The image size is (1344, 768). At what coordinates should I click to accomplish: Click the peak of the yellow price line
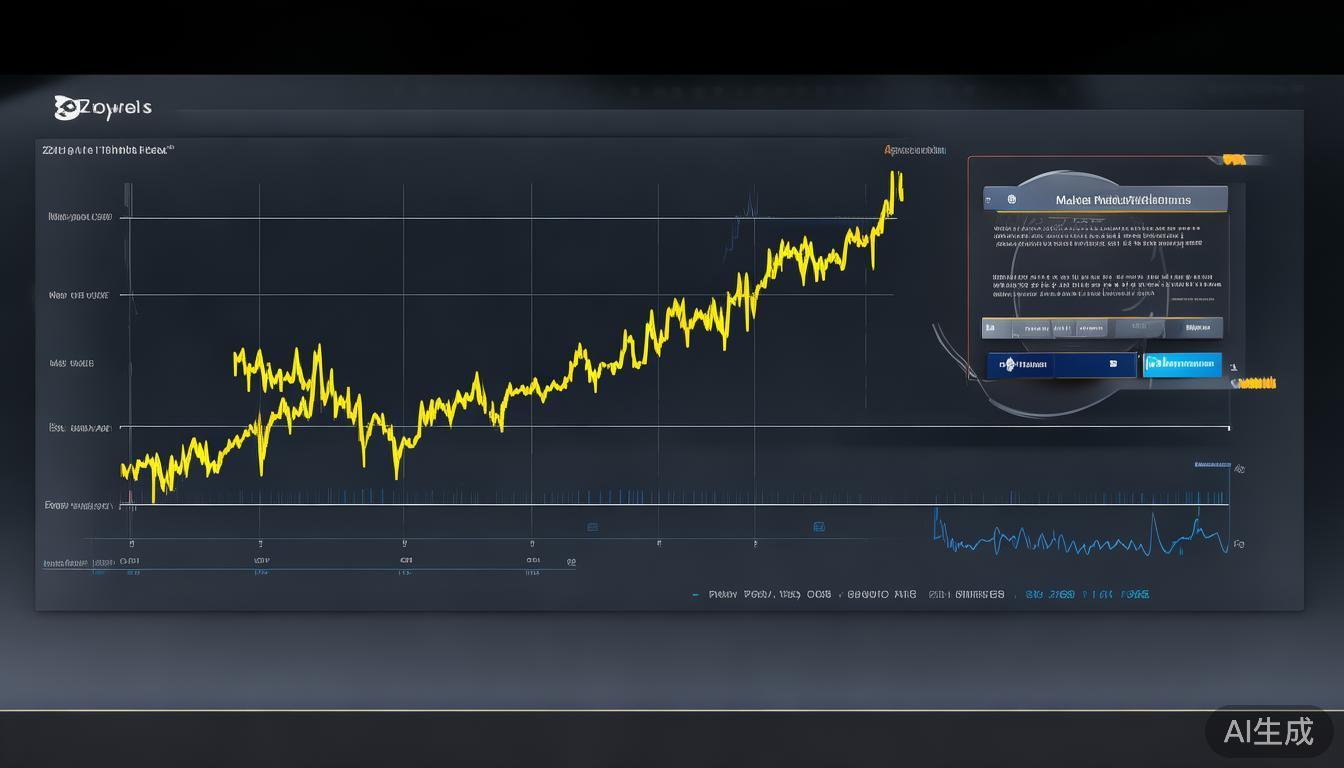892,175
